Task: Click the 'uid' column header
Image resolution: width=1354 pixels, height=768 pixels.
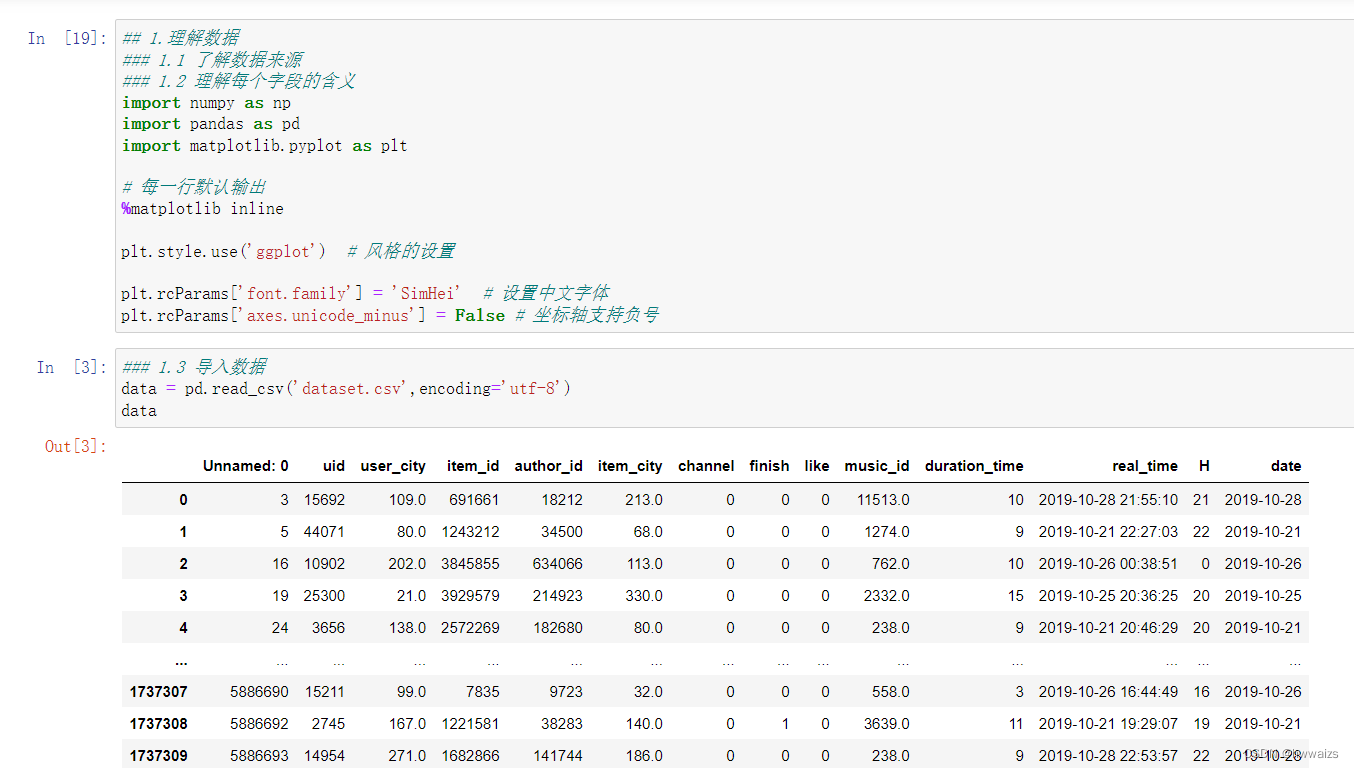Action: (x=334, y=466)
